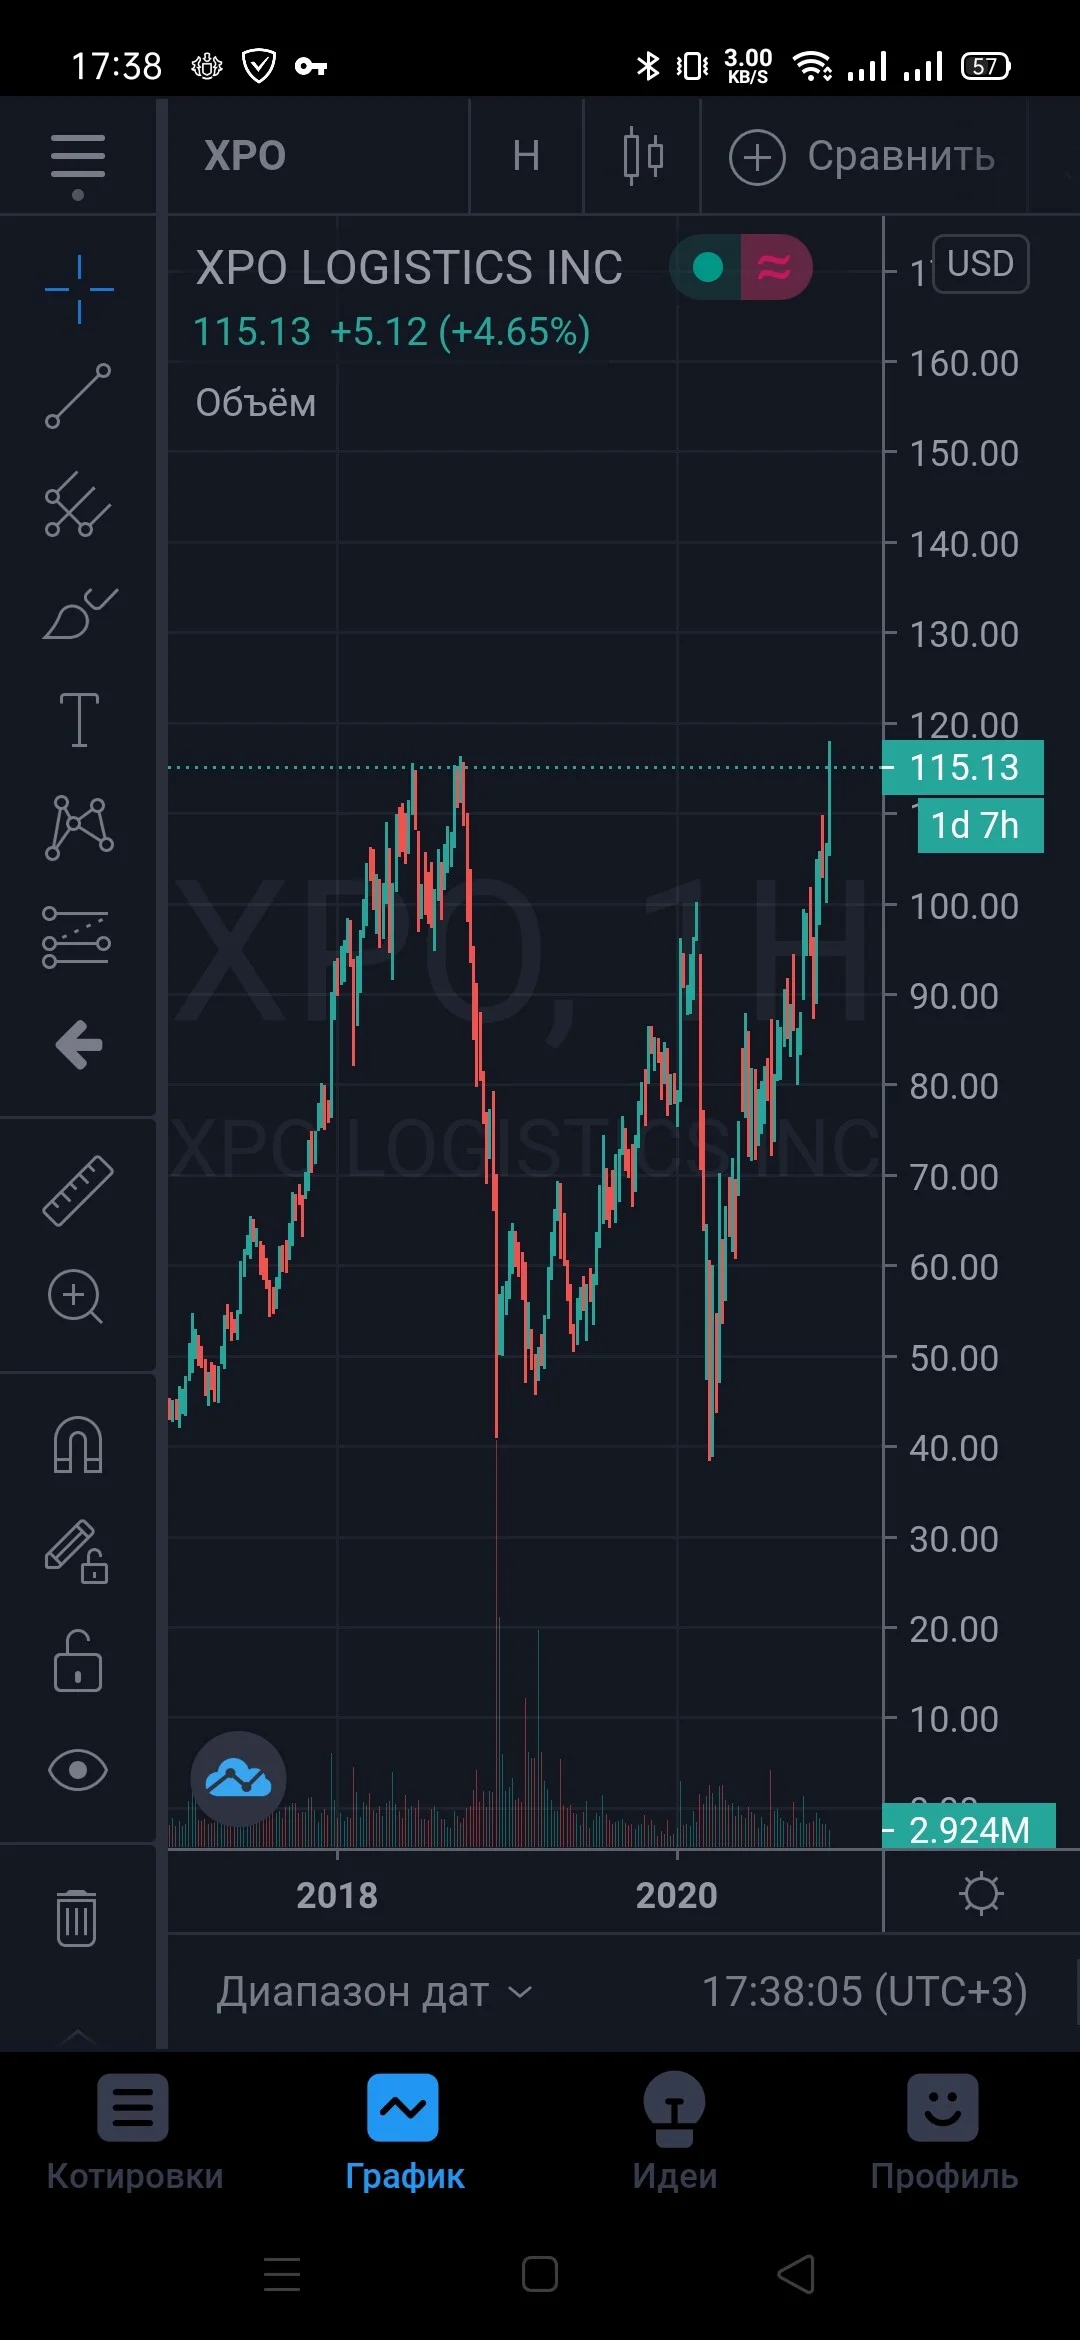Viewport: 1080px width, 2340px height.
Task: Select the chart pattern tool
Action: 79,827
